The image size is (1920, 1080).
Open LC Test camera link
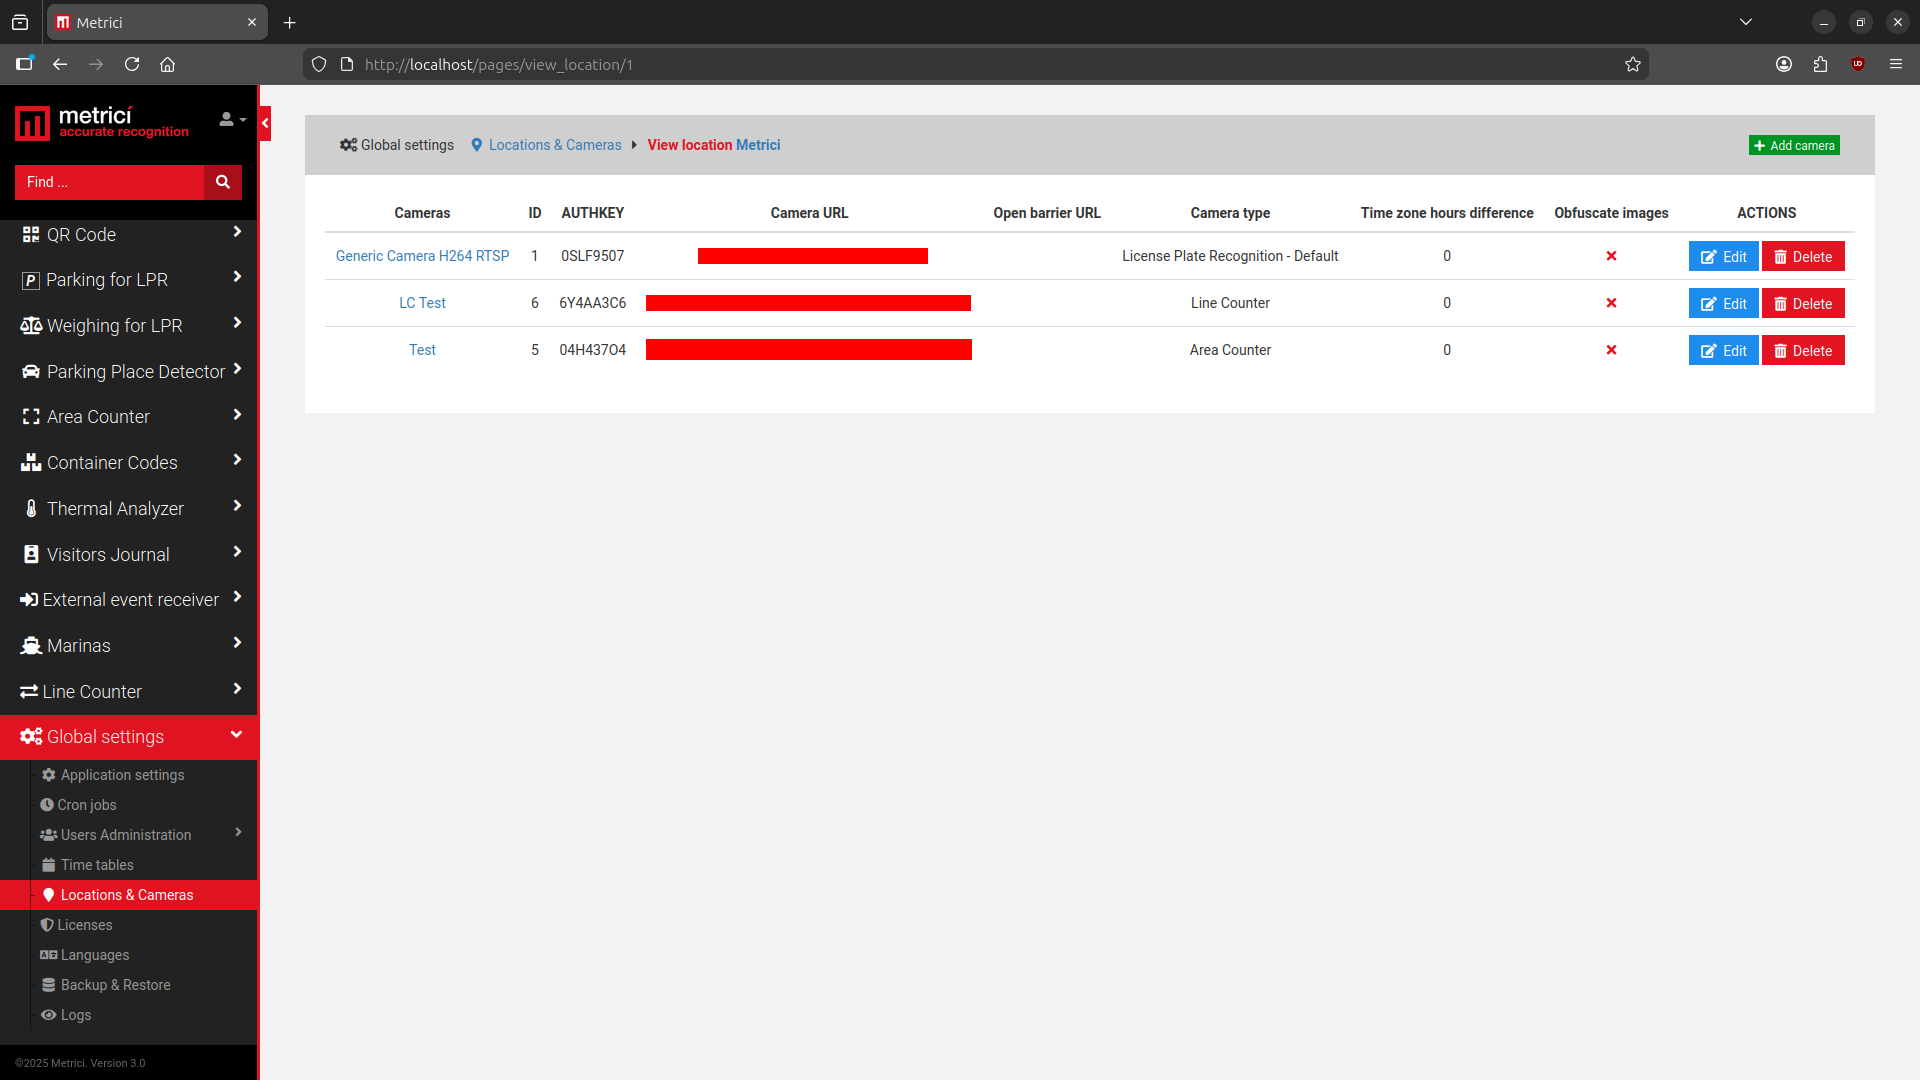click(422, 303)
